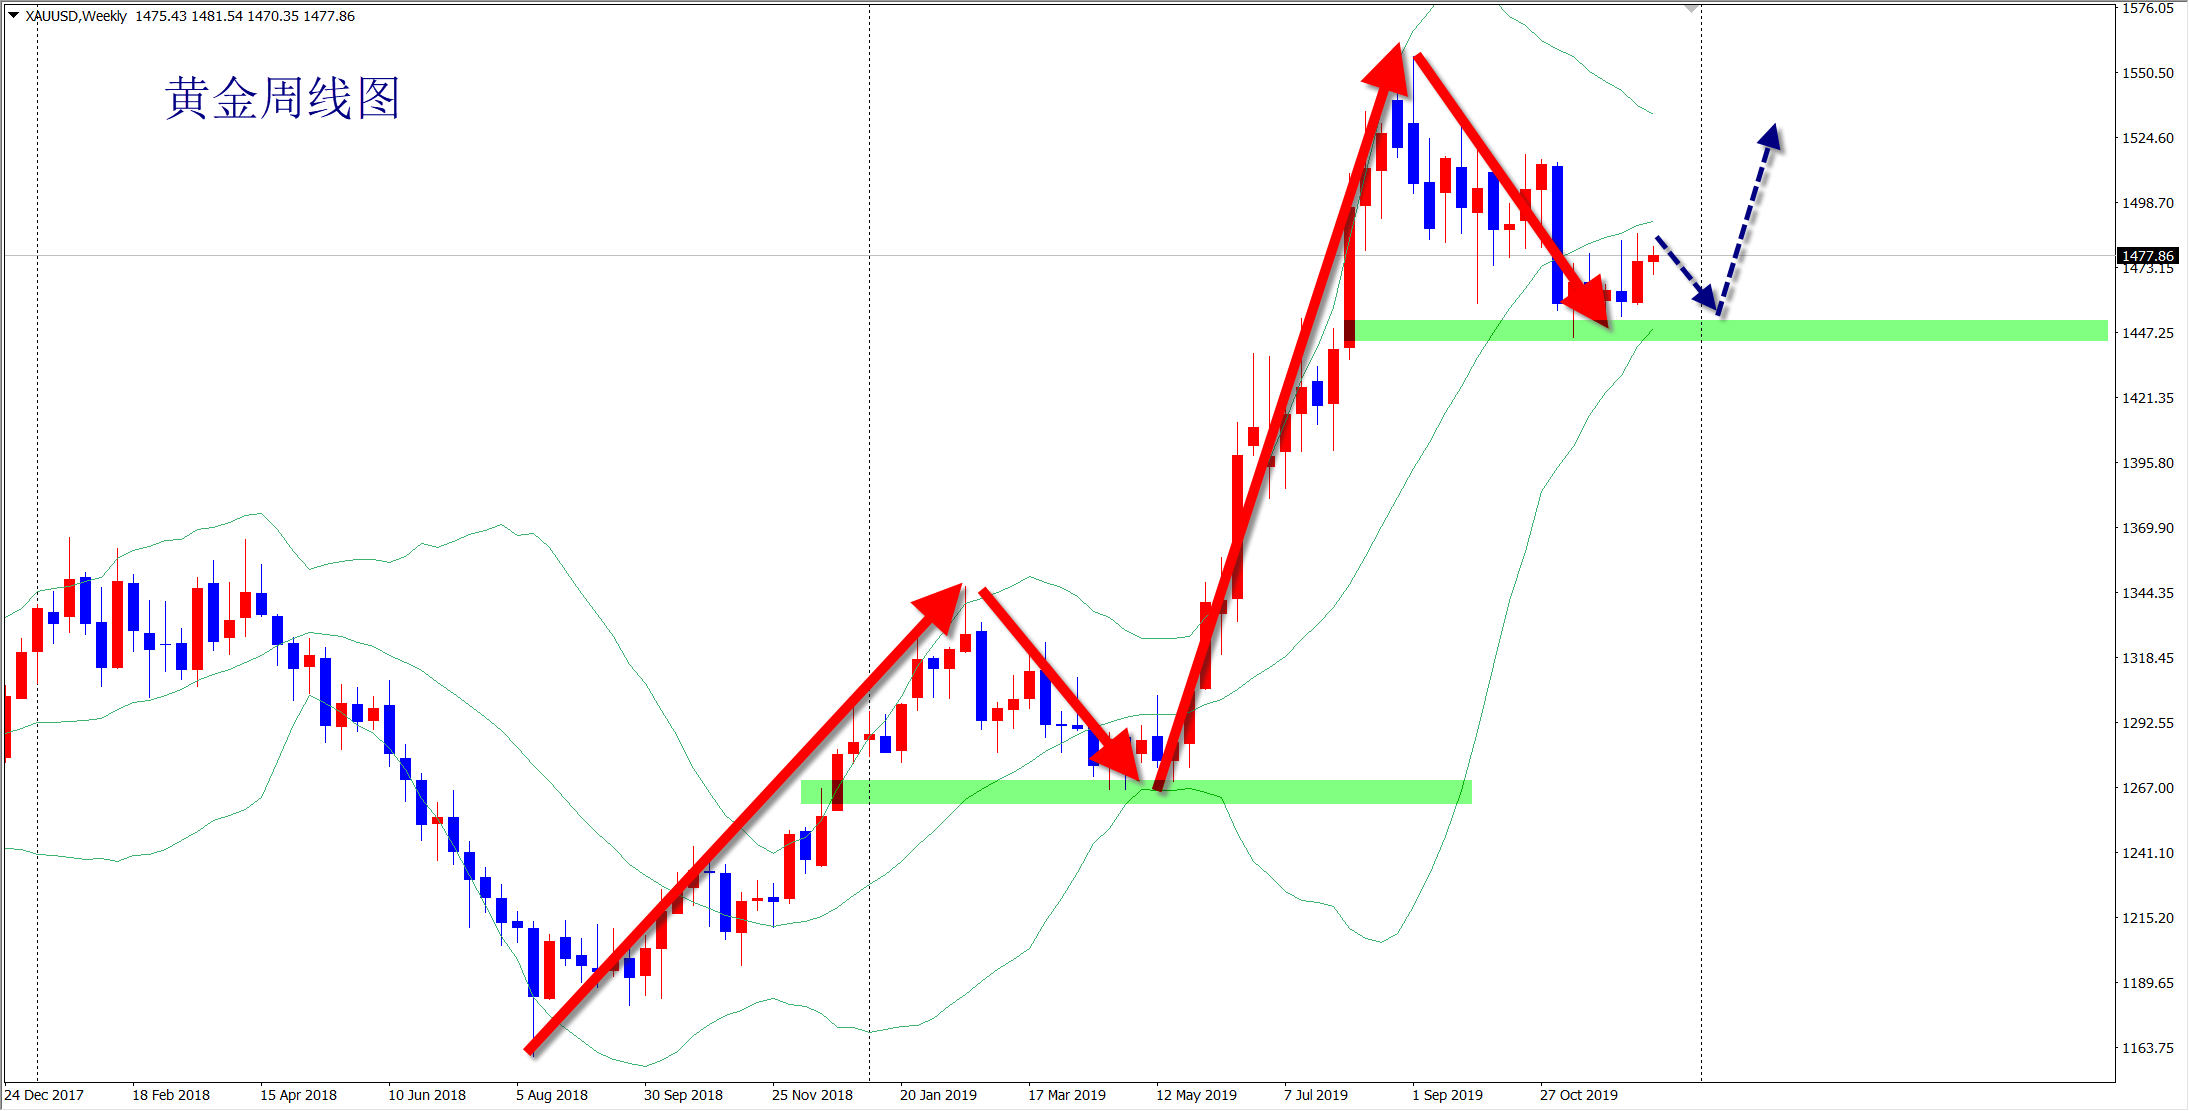Click the top red arrow head near 1550

[x=1388, y=68]
